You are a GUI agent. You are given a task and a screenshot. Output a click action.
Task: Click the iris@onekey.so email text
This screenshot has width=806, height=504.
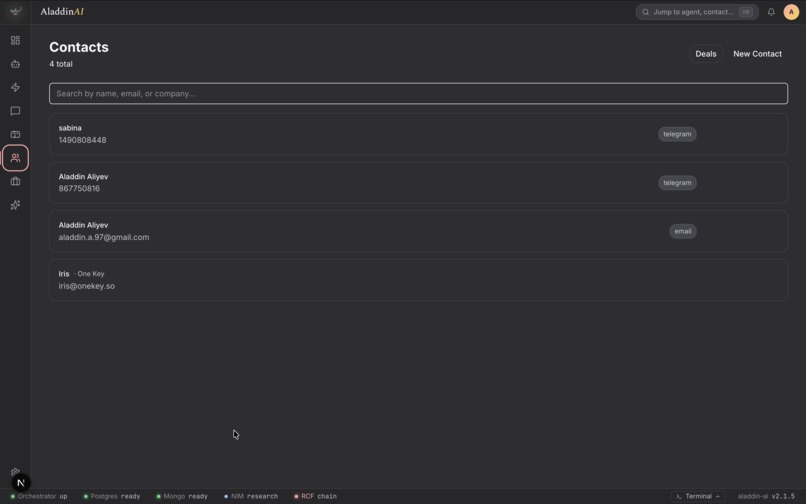coord(87,286)
